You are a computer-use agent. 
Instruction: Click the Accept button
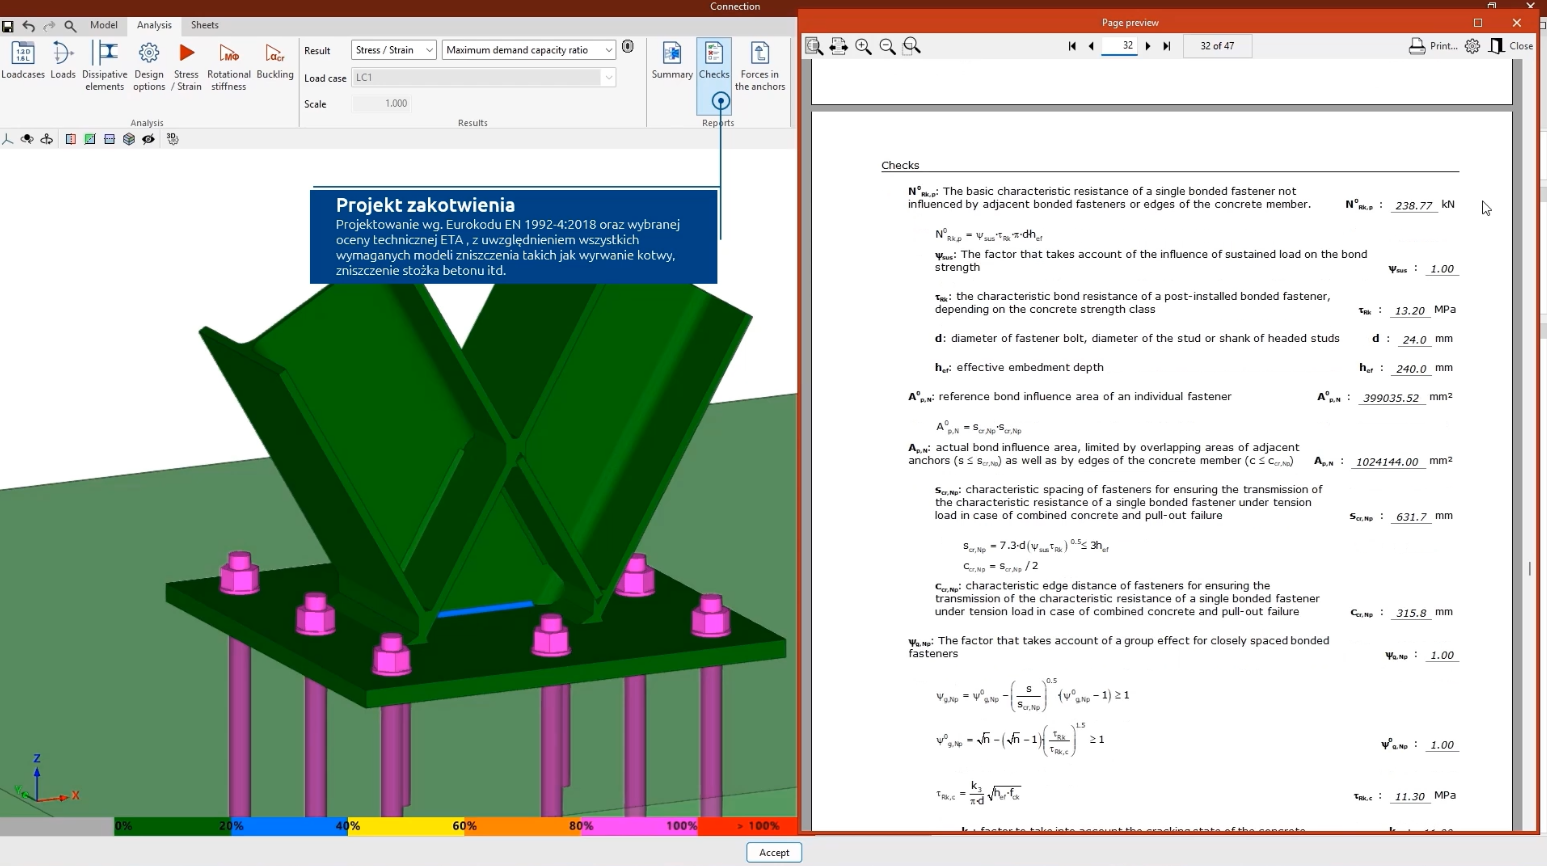coord(773,852)
